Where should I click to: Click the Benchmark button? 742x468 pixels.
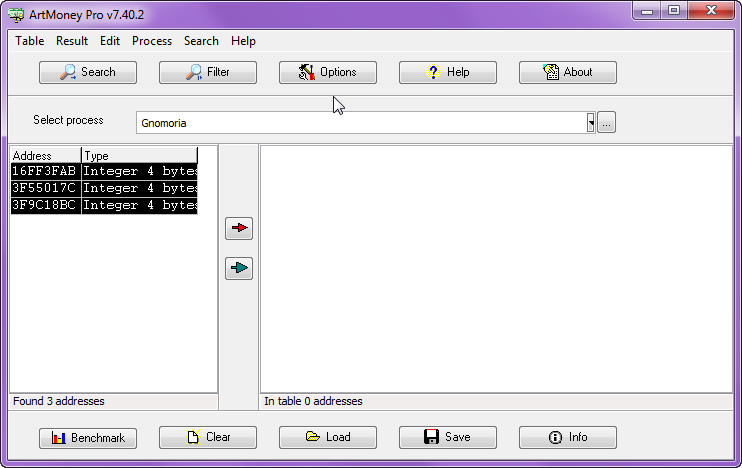(88, 438)
